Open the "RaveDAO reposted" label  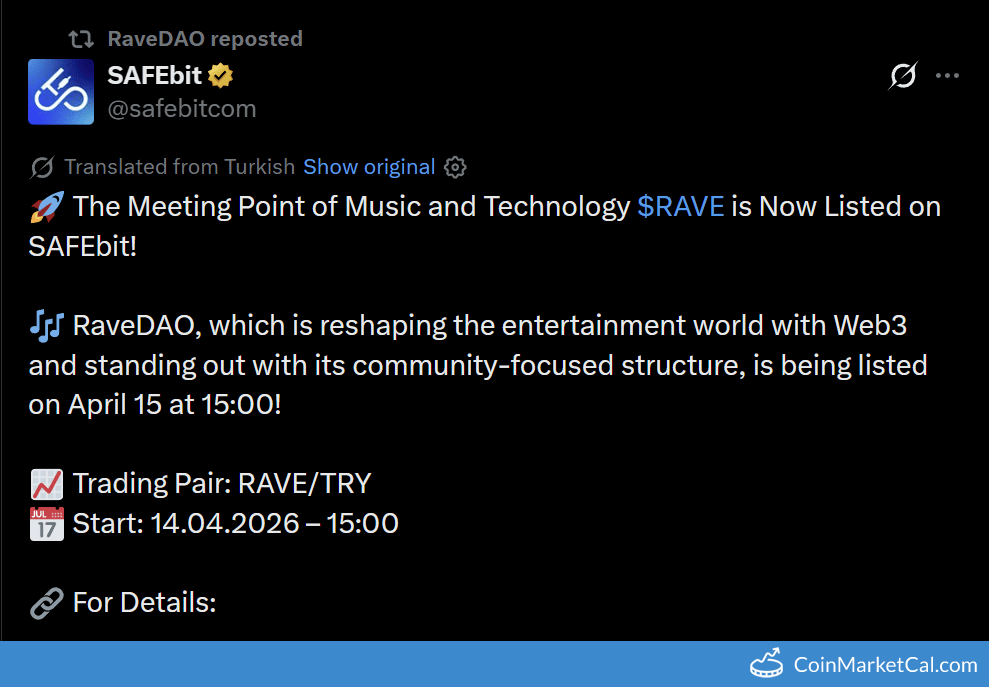(204, 39)
